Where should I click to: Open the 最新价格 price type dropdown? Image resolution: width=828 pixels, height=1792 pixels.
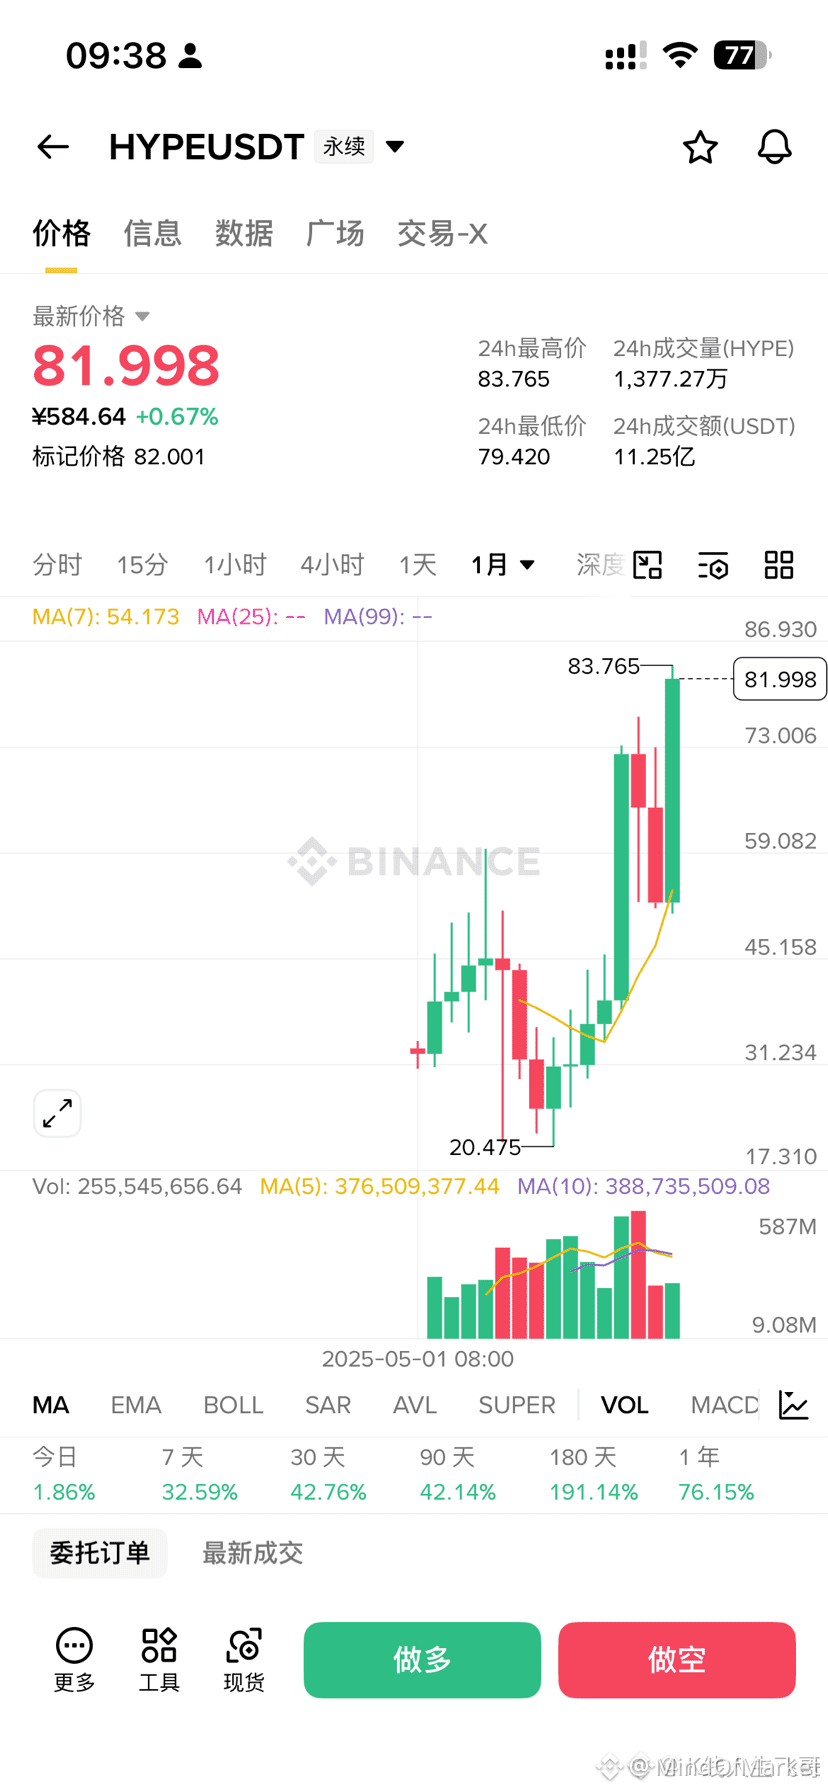point(91,316)
